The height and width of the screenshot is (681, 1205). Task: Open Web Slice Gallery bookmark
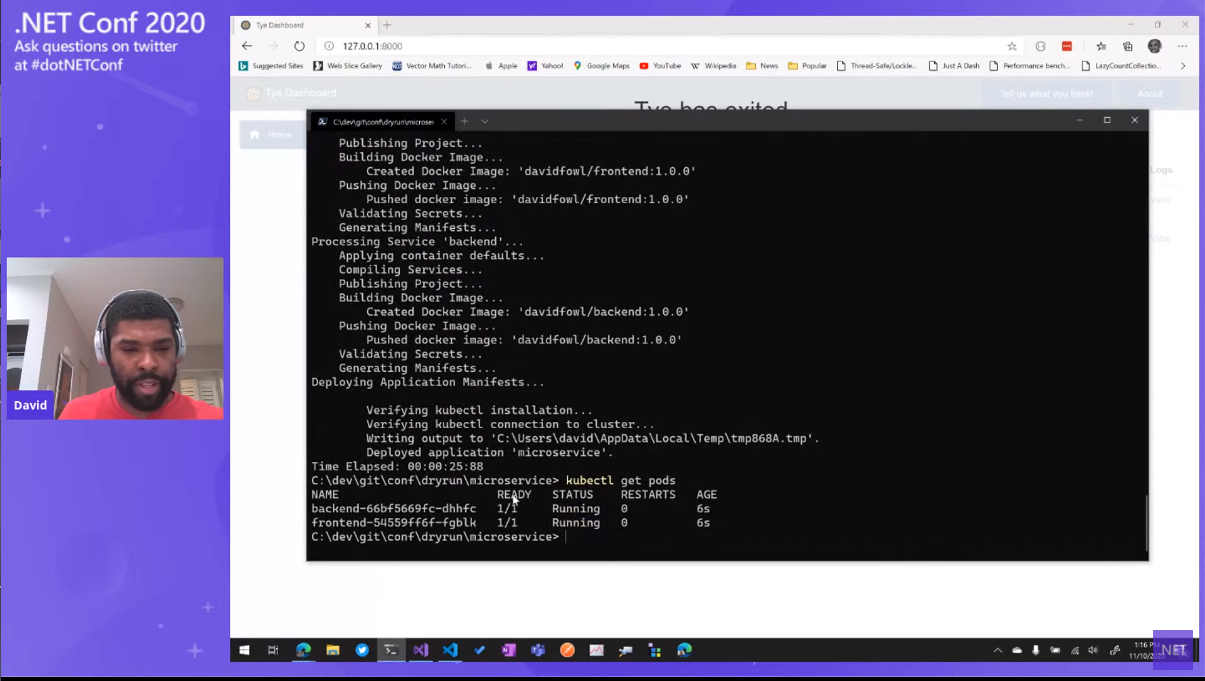(348, 66)
